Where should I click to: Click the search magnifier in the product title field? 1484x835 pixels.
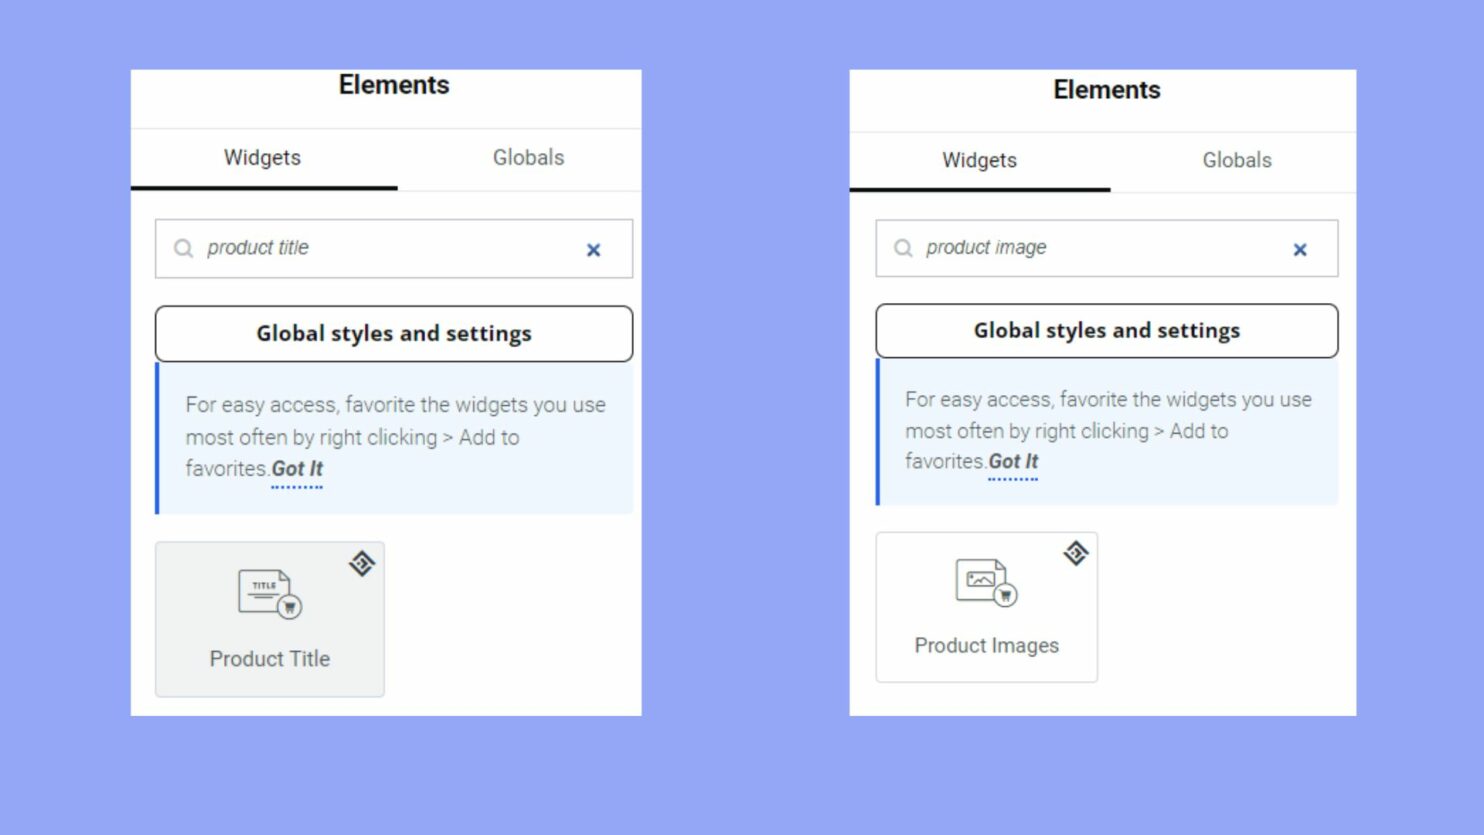pyautogui.click(x=183, y=248)
